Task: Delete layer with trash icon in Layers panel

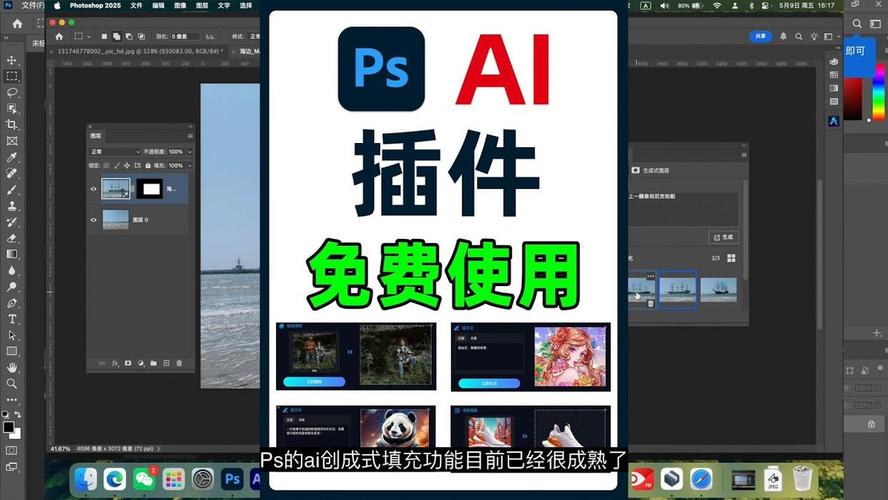Action: (x=179, y=364)
